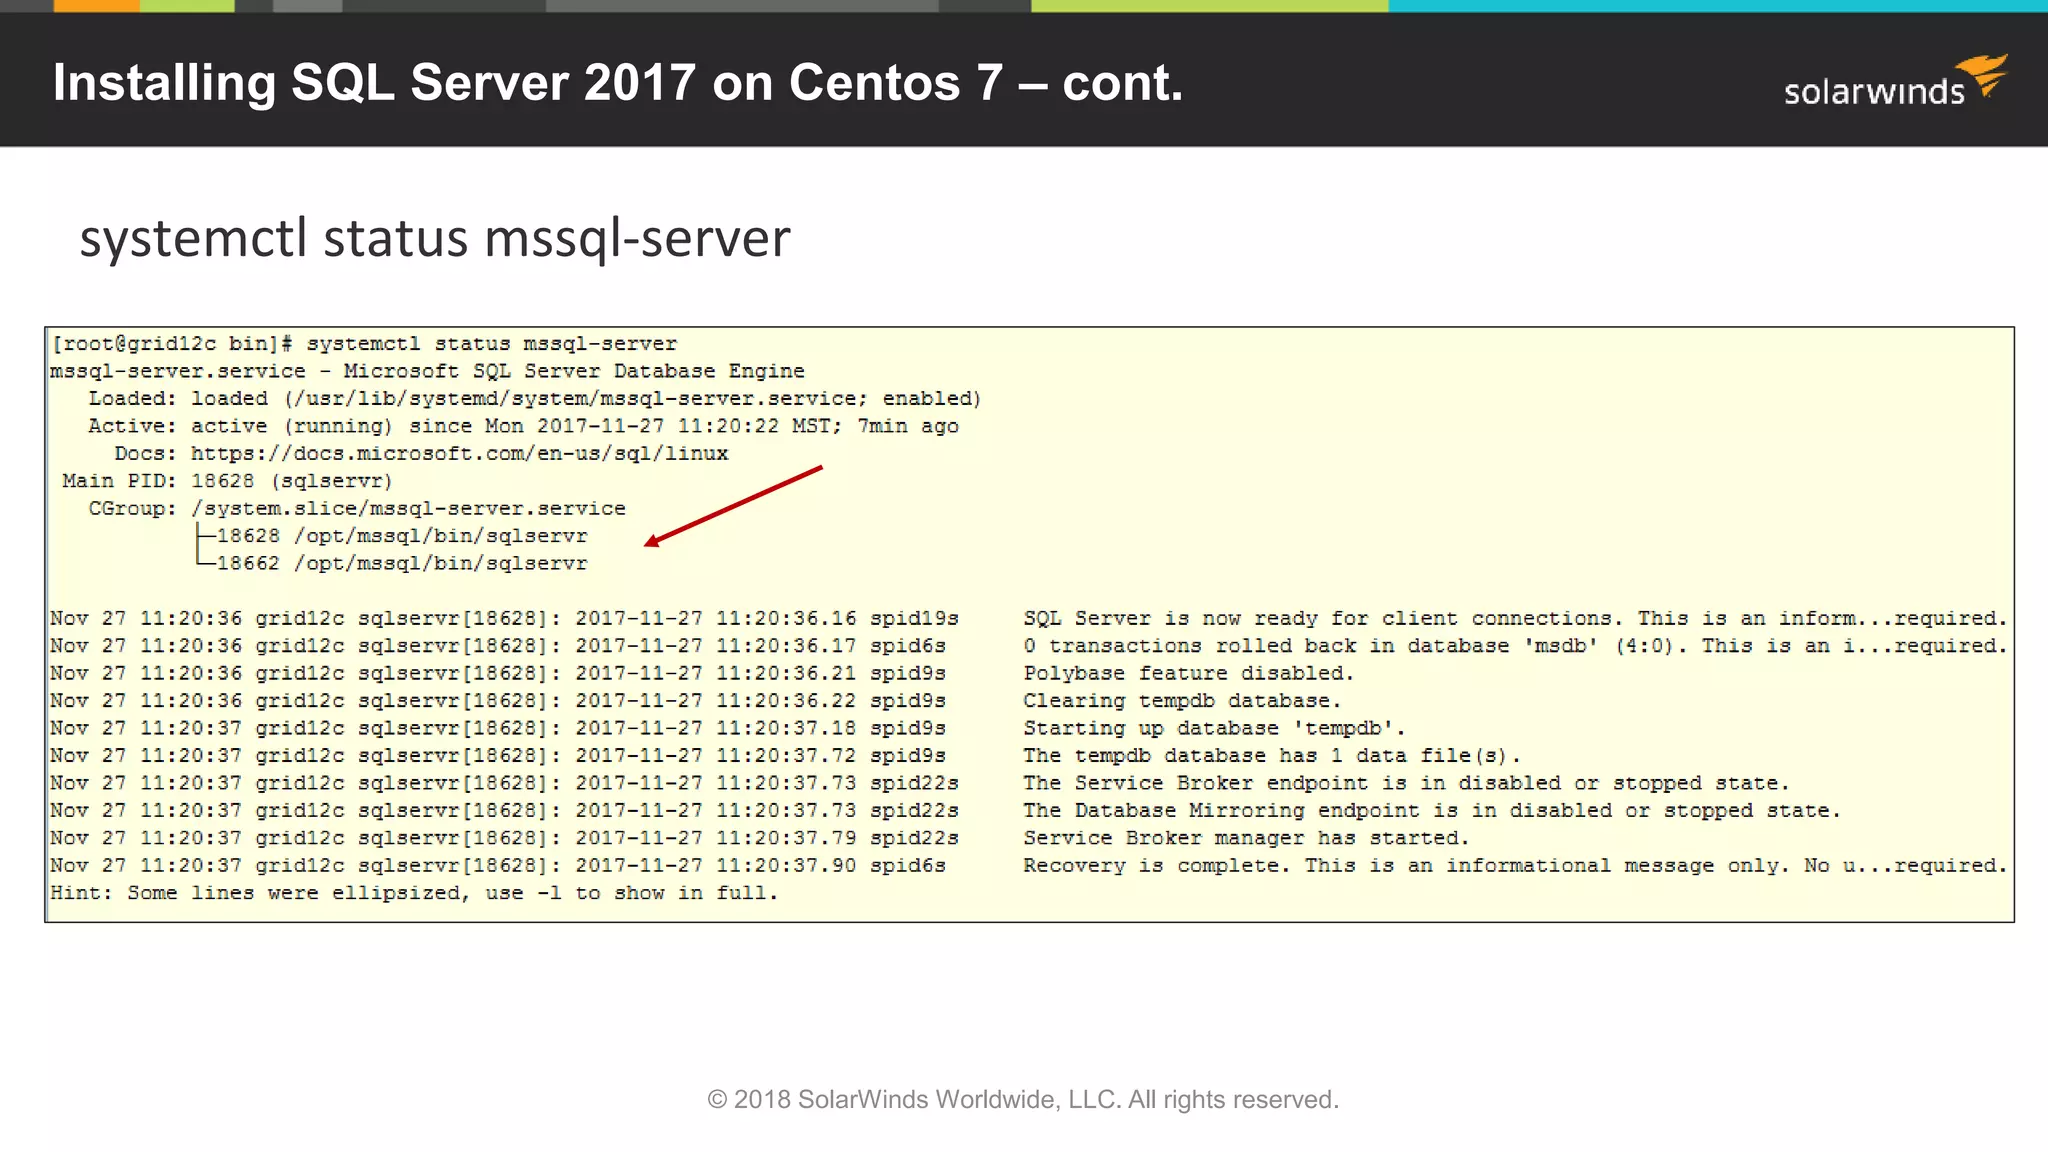This screenshot has height=1152, width=2048.
Task: Click the "Starting up database 'tempdb'." message
Action: [1214, 729]
